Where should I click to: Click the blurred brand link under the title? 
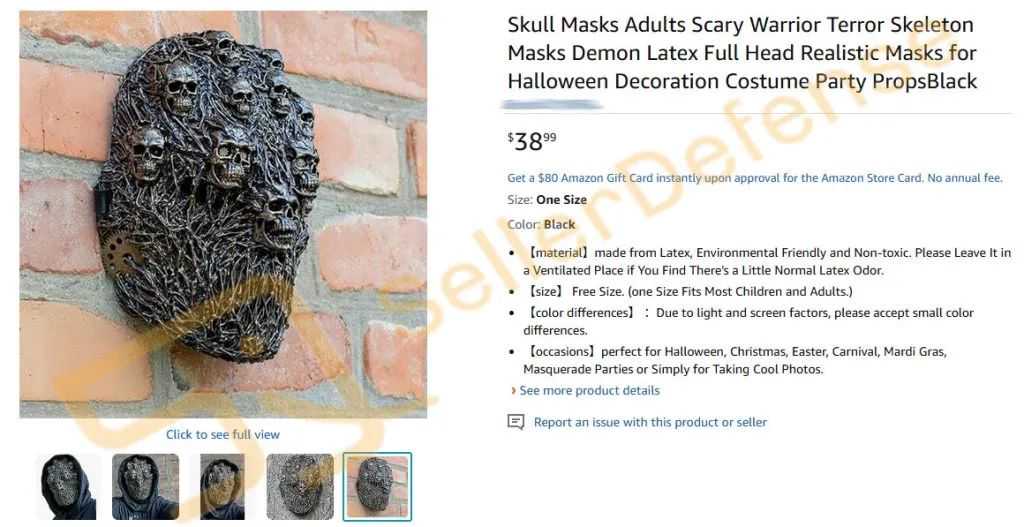point(552,104)
